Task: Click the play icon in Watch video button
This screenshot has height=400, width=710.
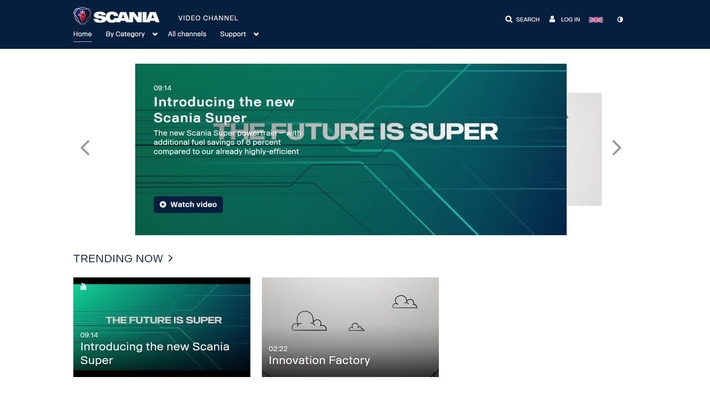Action: (163, 204)
